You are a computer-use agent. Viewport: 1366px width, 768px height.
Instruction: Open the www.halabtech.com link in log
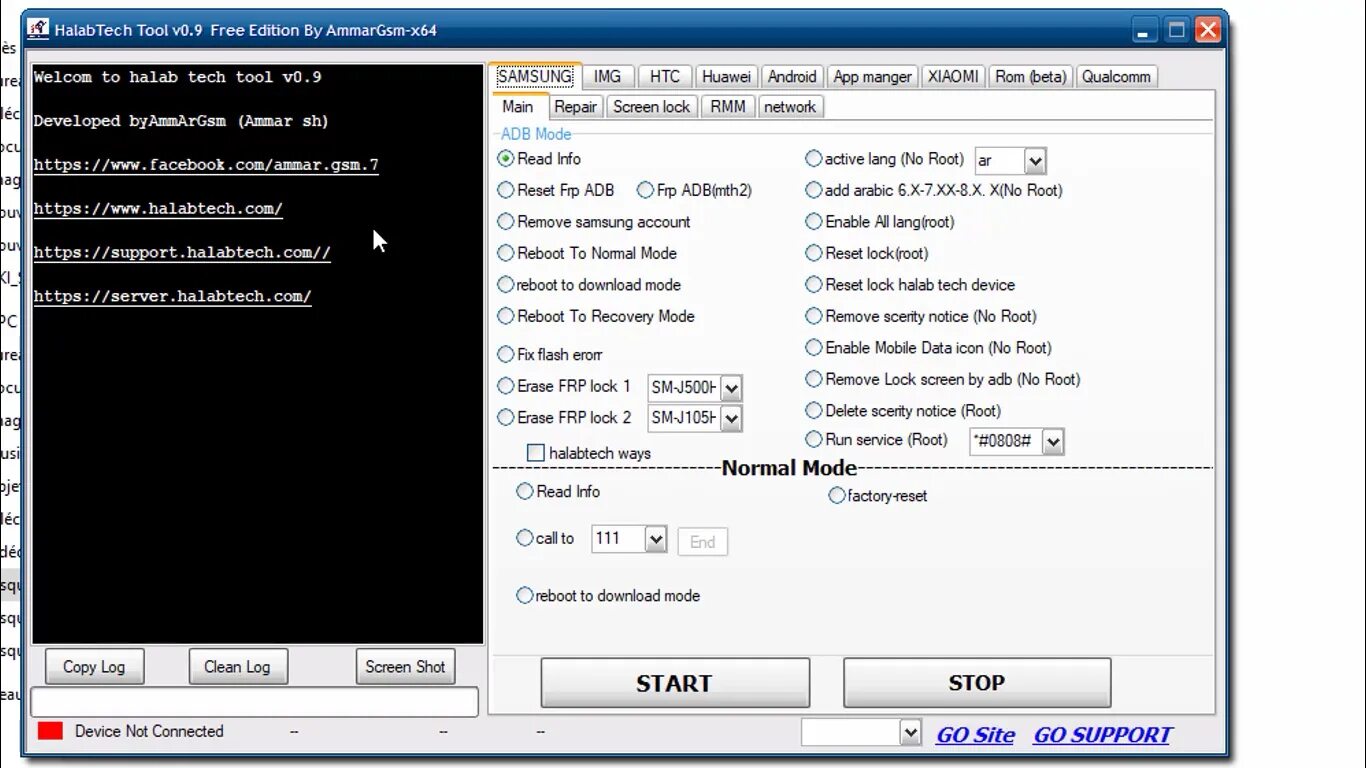(158, 209)
